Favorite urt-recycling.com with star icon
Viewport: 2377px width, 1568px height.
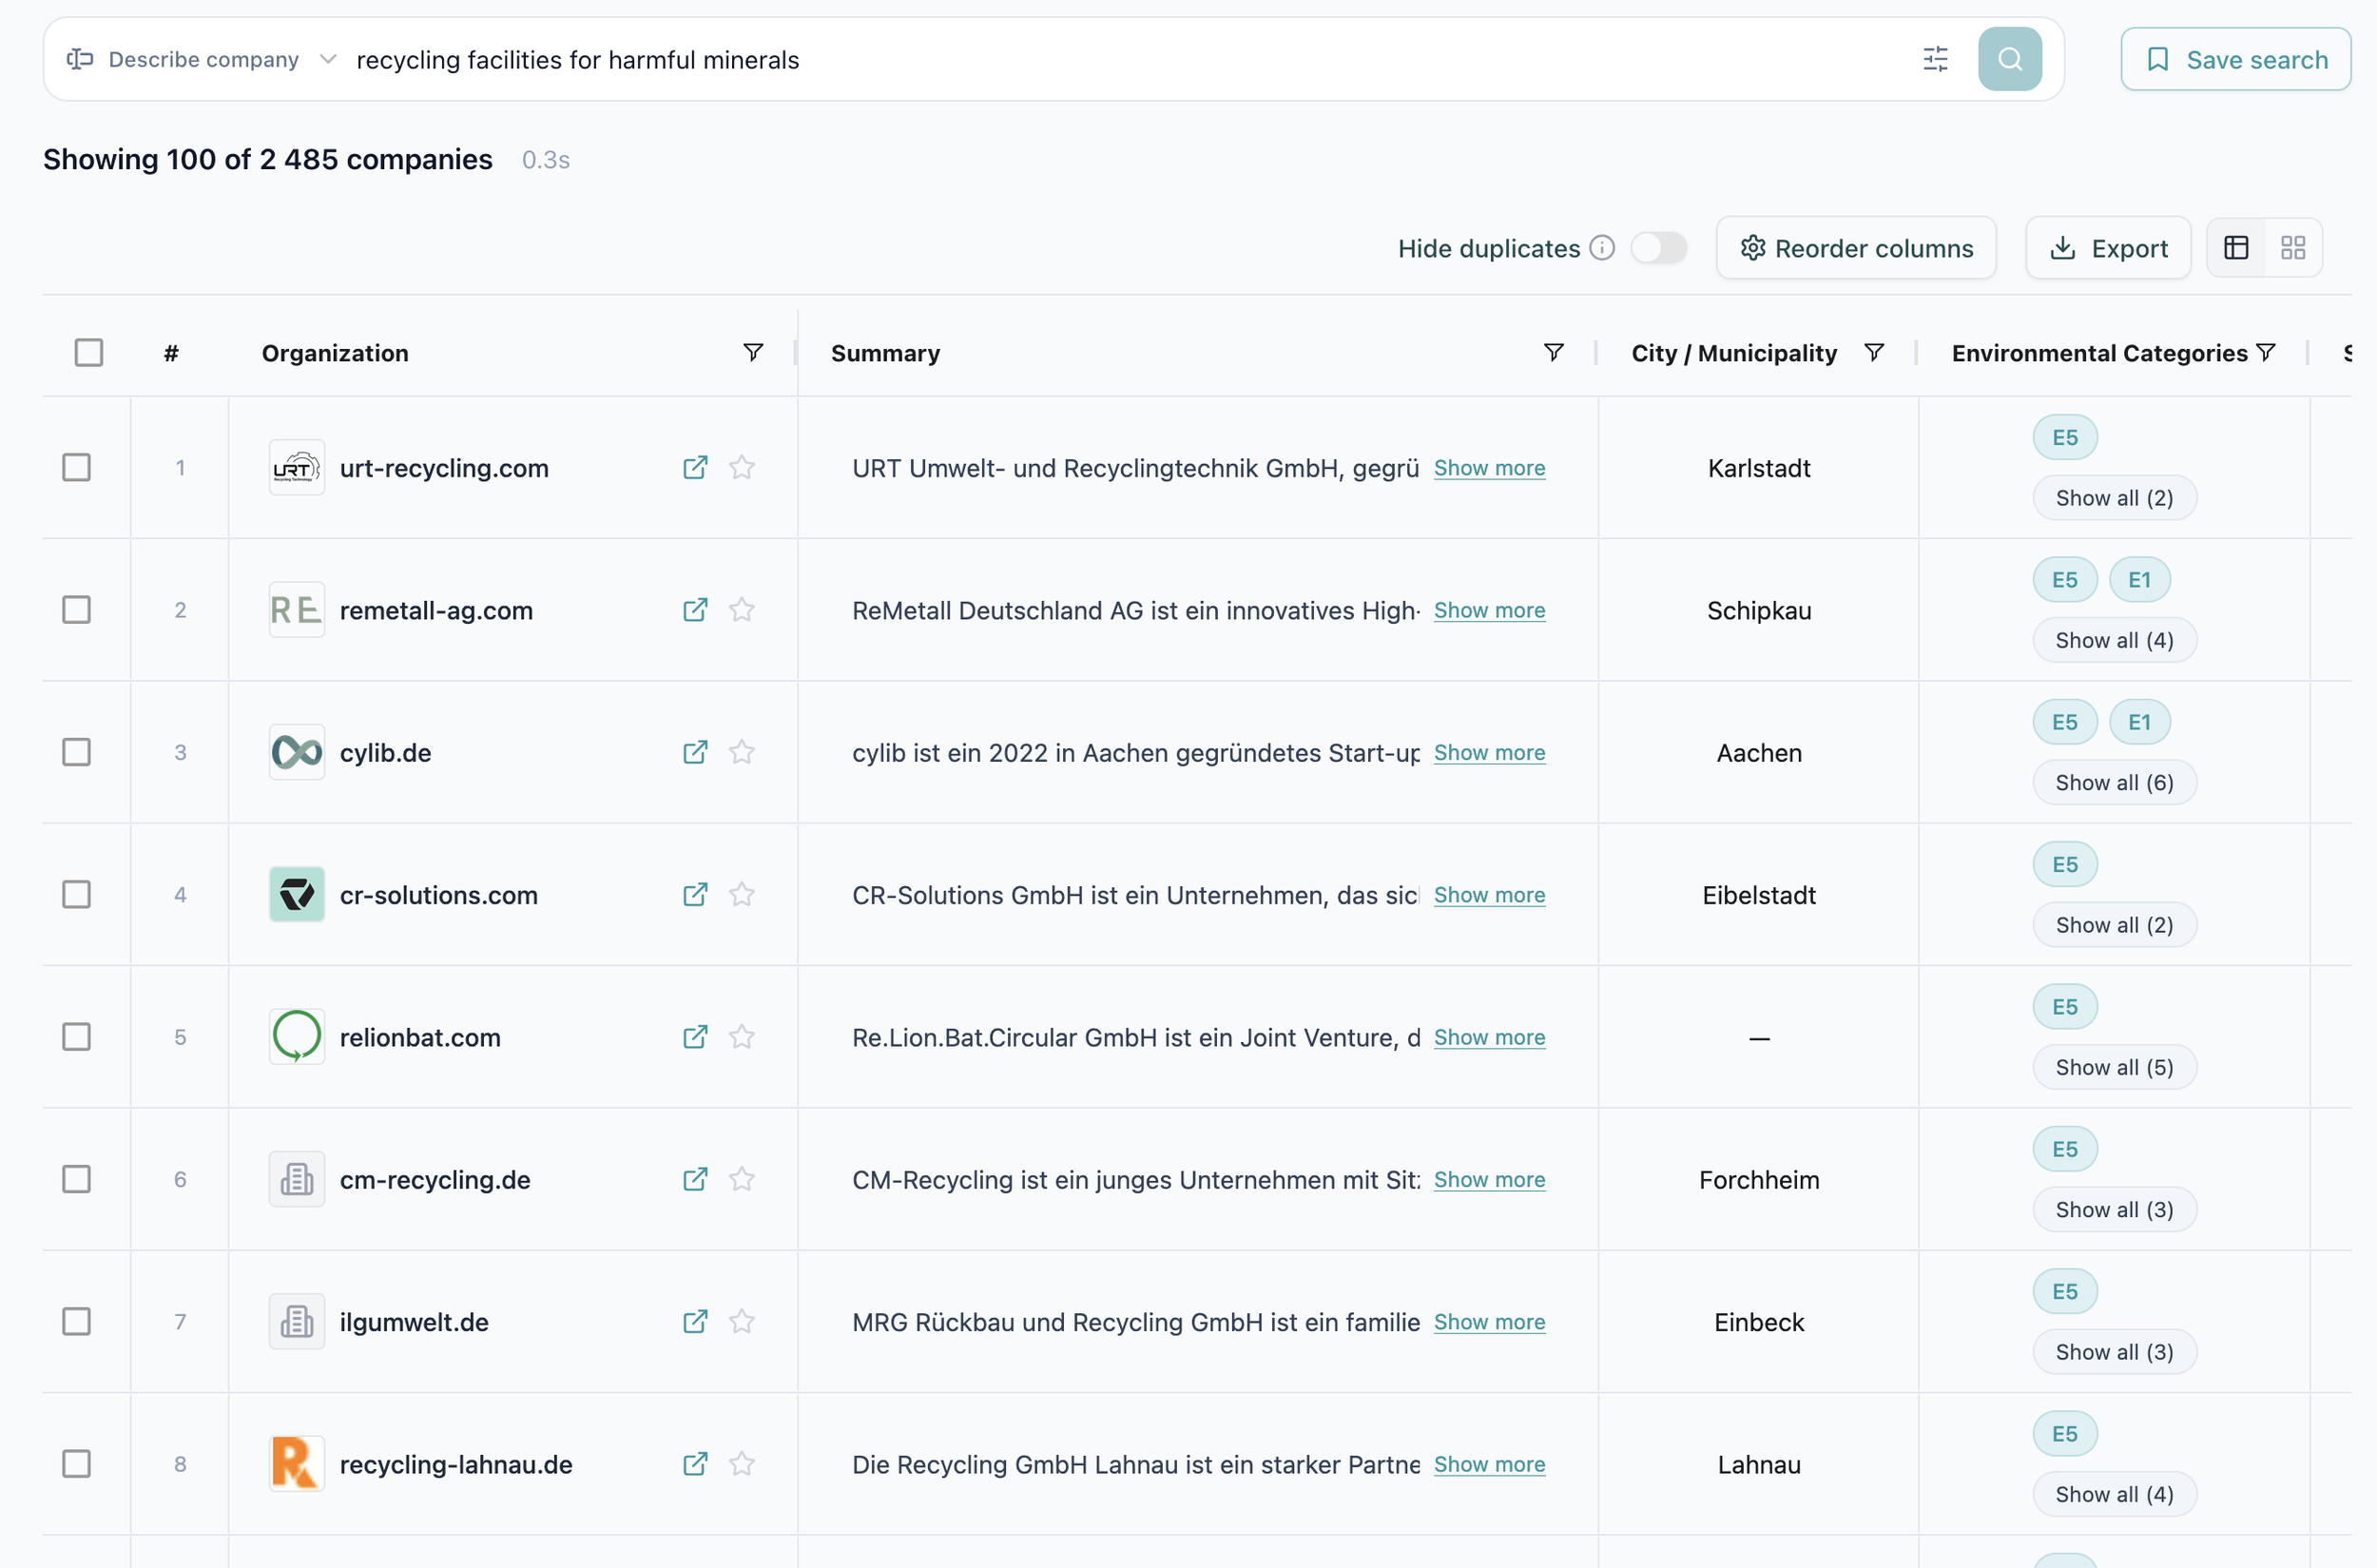pyautogui.click(x=741, y=467)
